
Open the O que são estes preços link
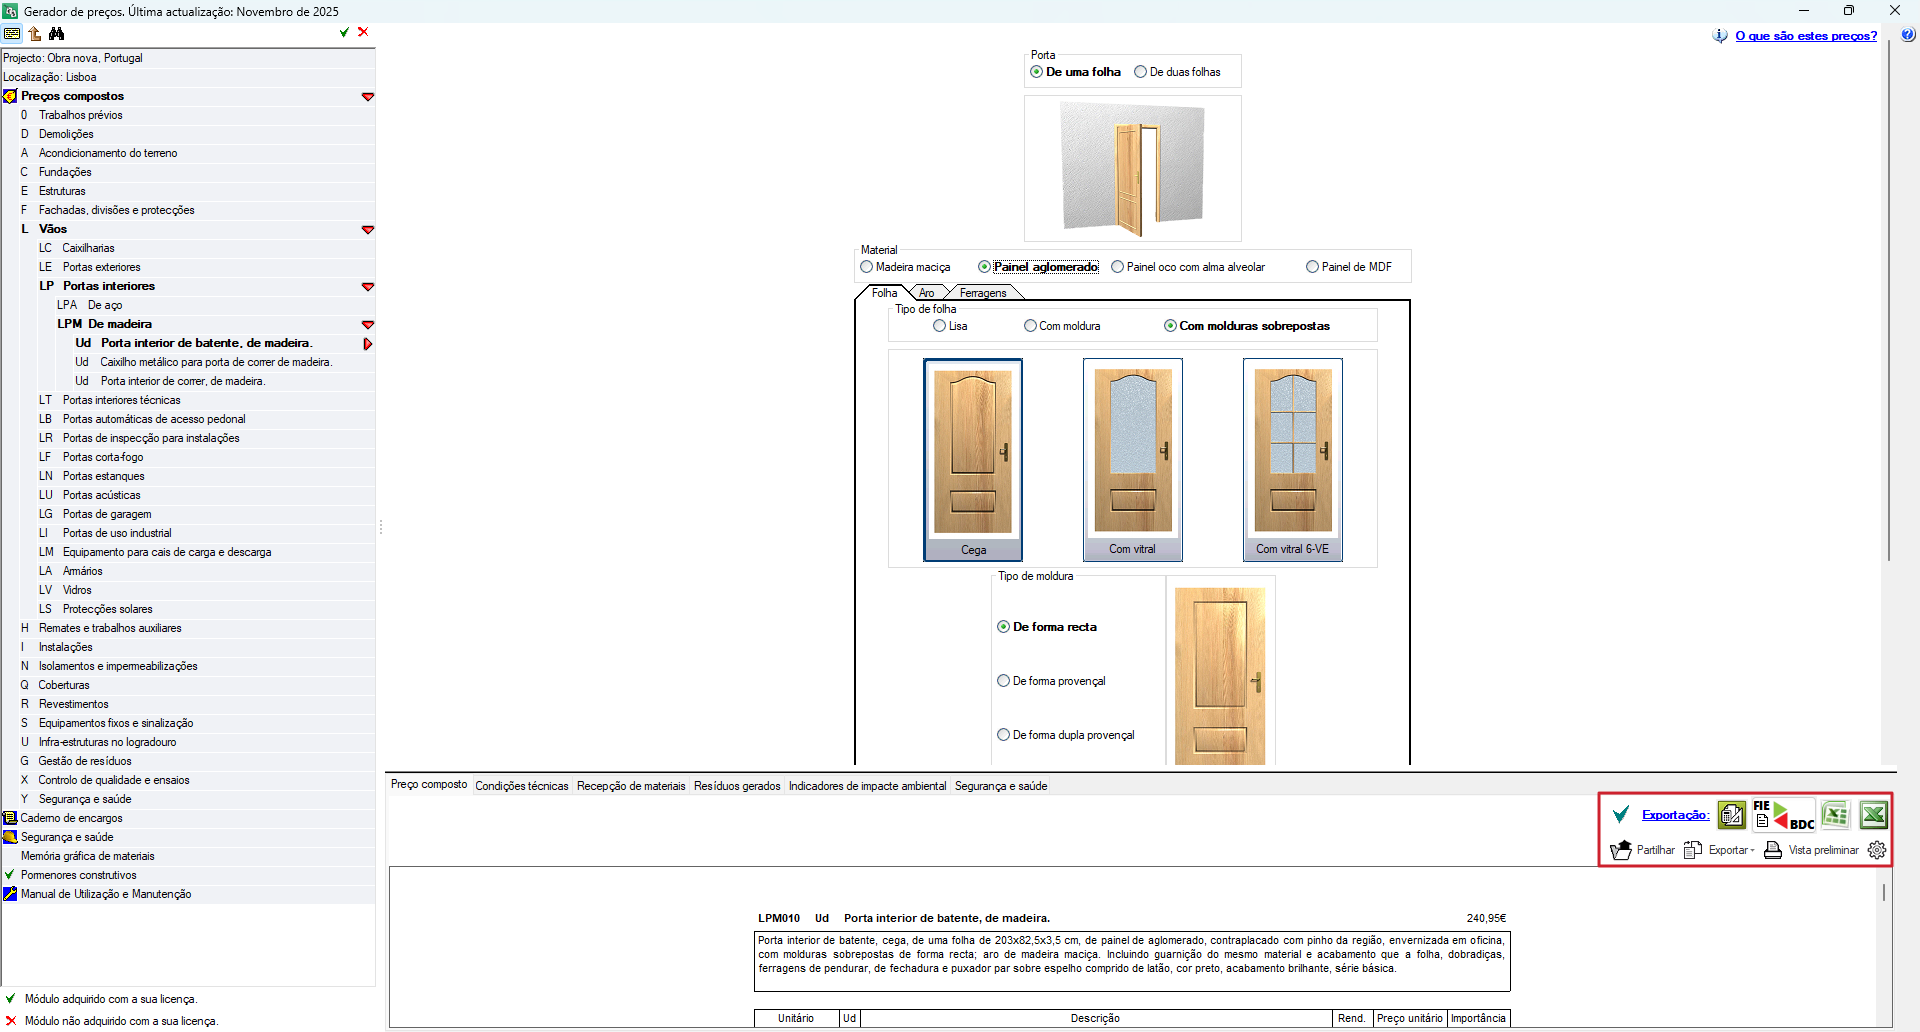(1806, 36)
